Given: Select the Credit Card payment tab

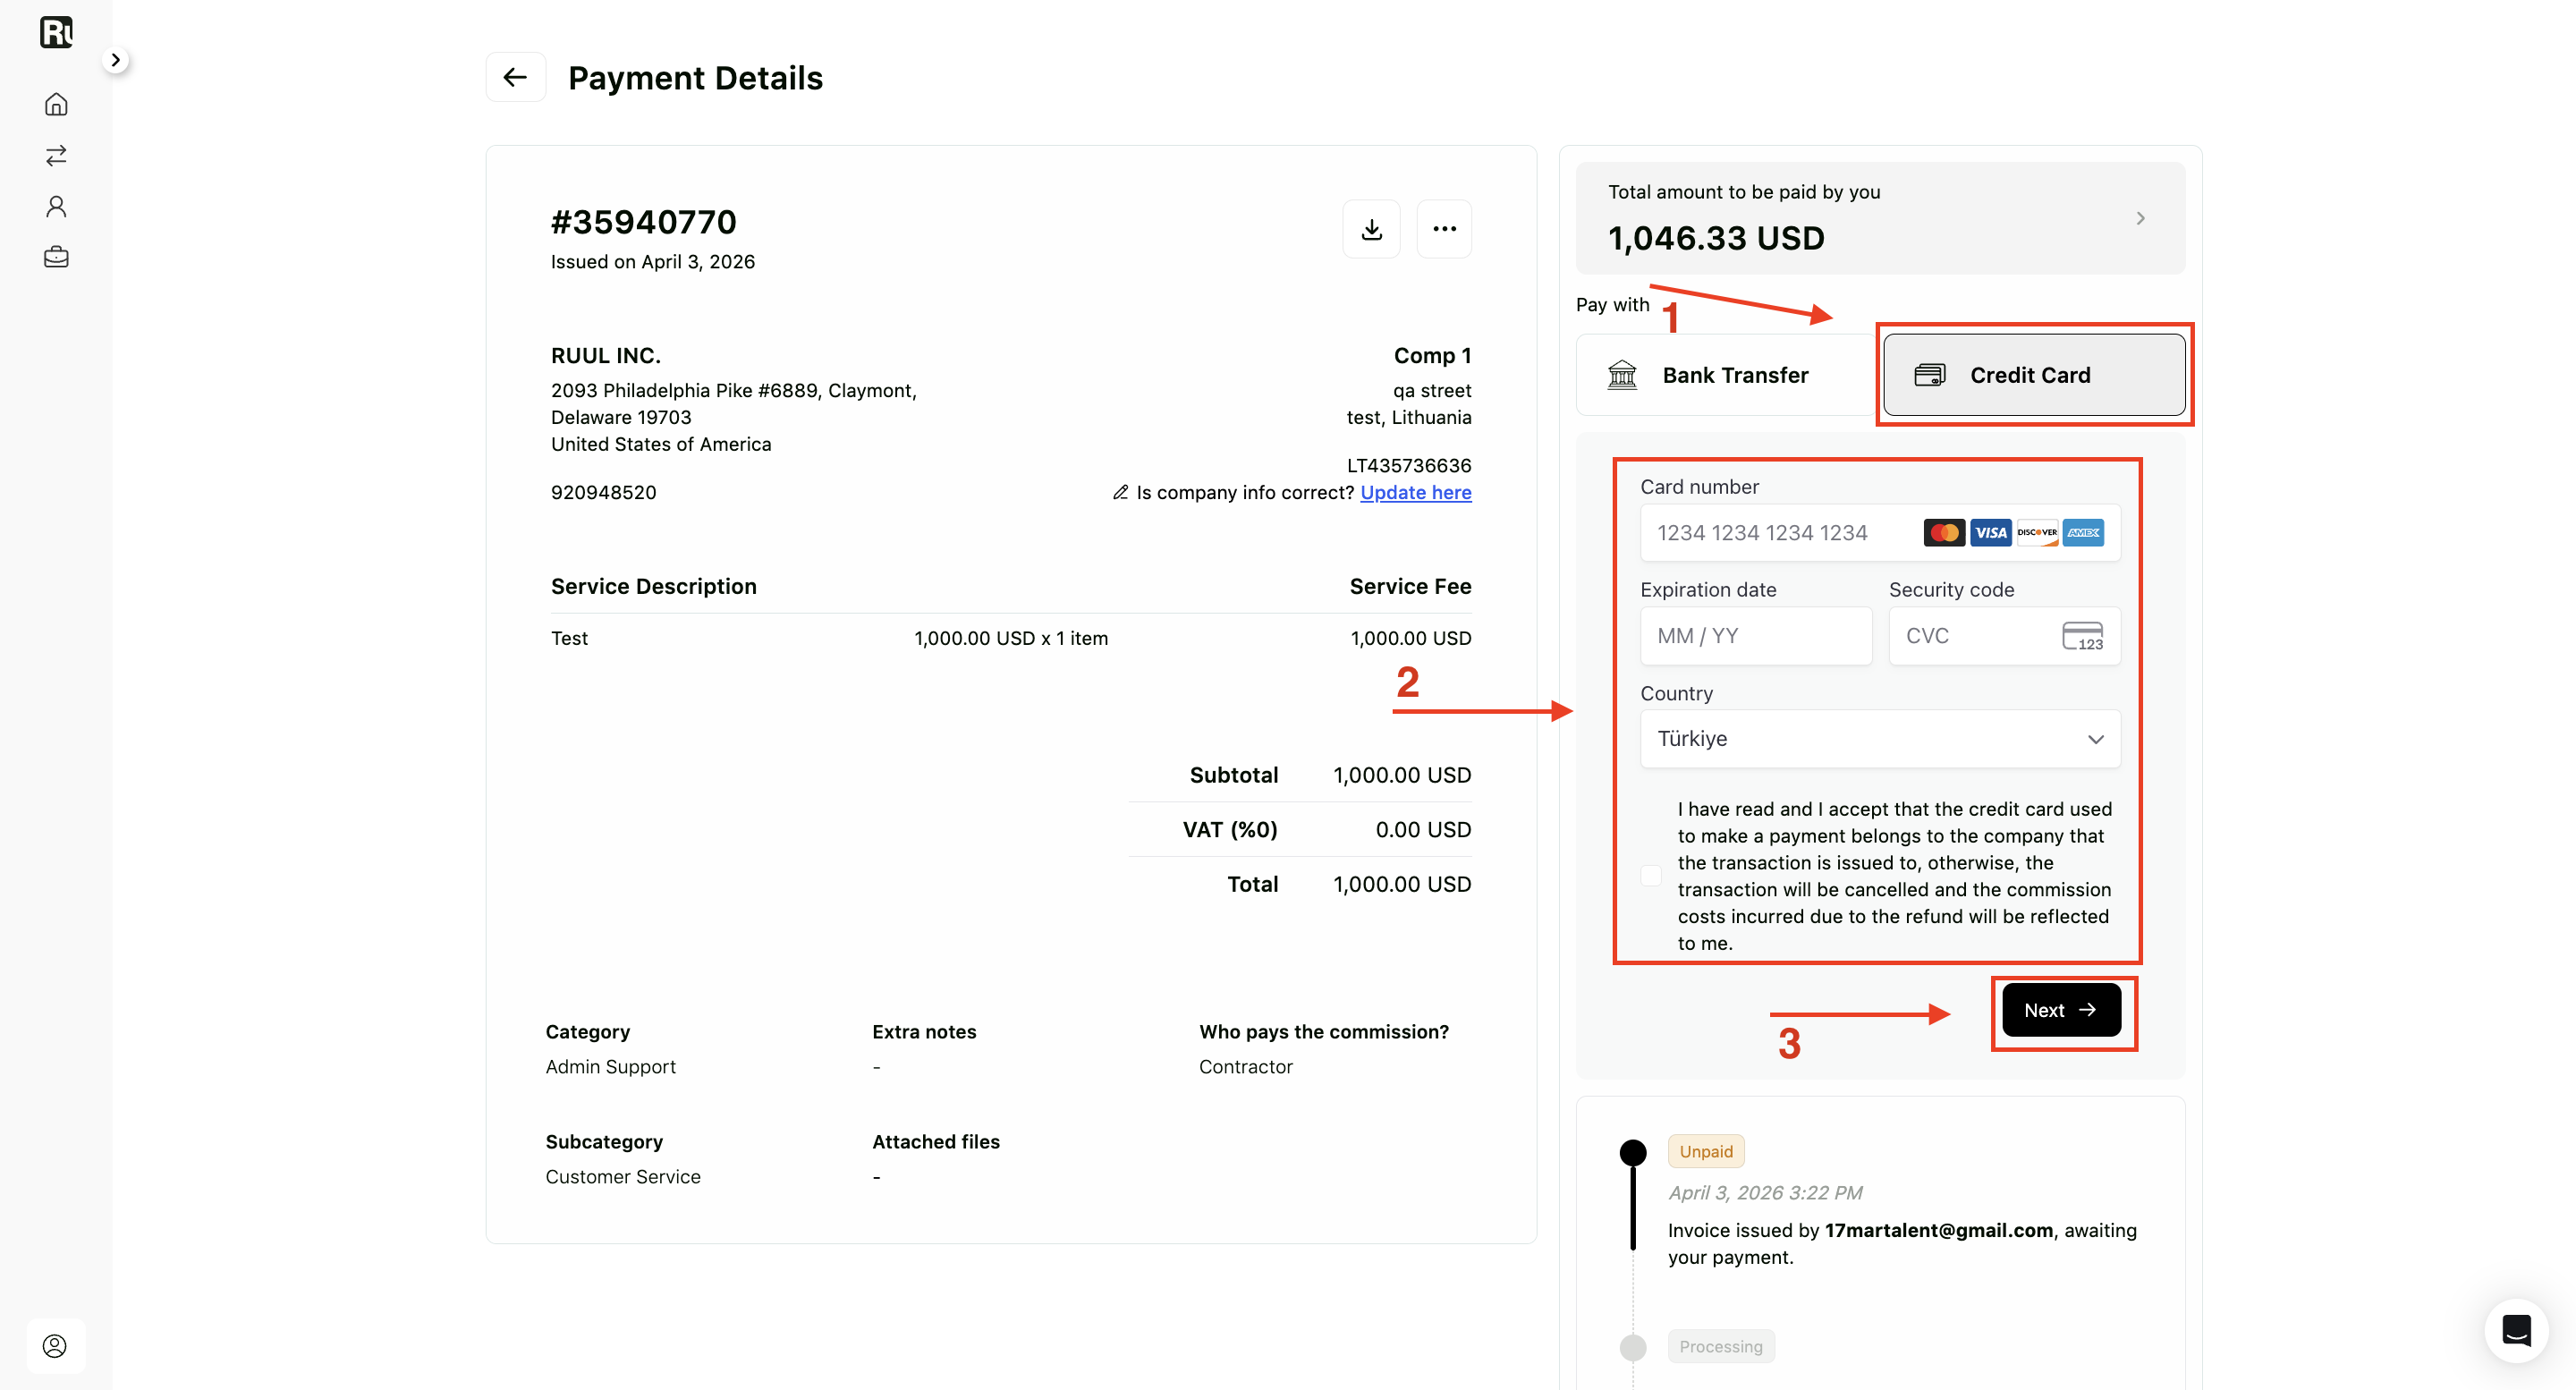Looking at the screenshot, I should tap(2034, 375).
